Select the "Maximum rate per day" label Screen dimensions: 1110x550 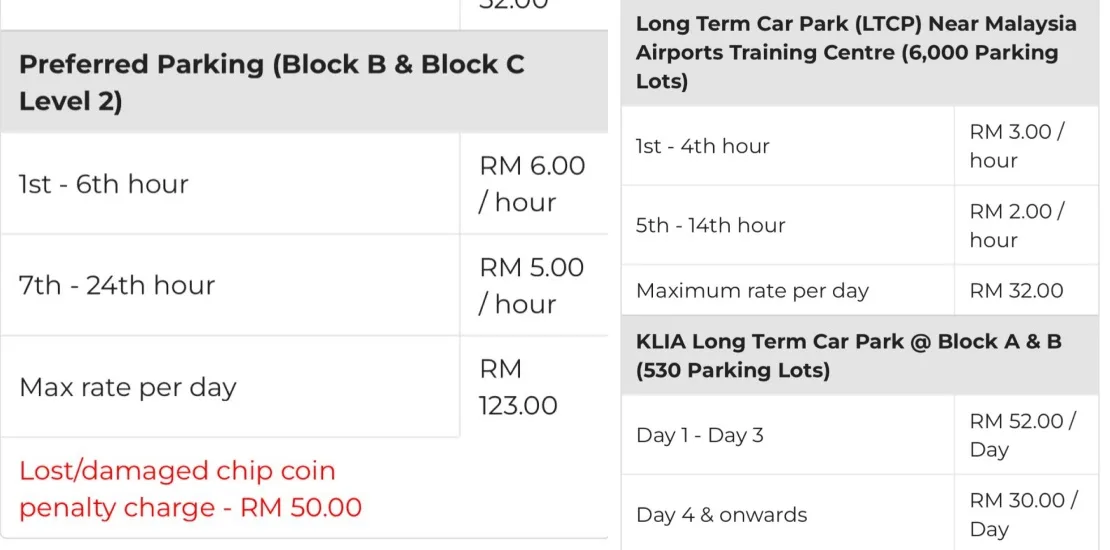coord(752,291)
